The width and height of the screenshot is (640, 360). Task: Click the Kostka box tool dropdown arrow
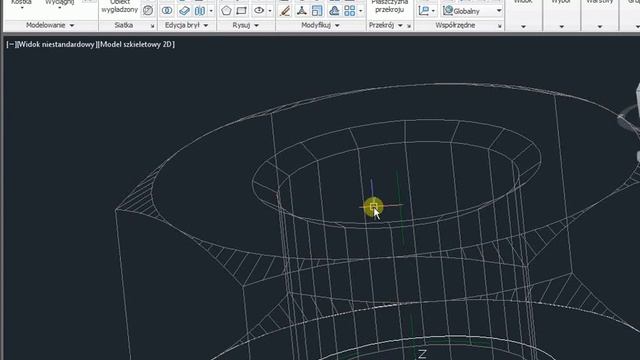coord(22,8)
